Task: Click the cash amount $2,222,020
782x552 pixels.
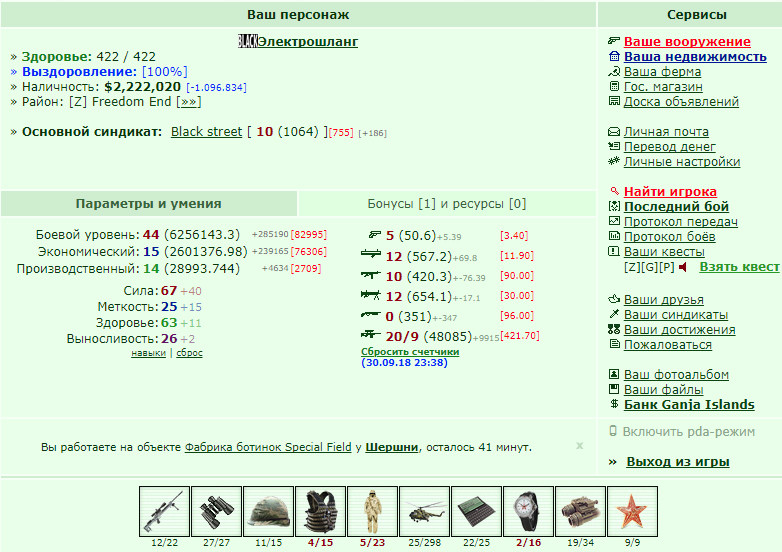Action: [x=142, y=87]
